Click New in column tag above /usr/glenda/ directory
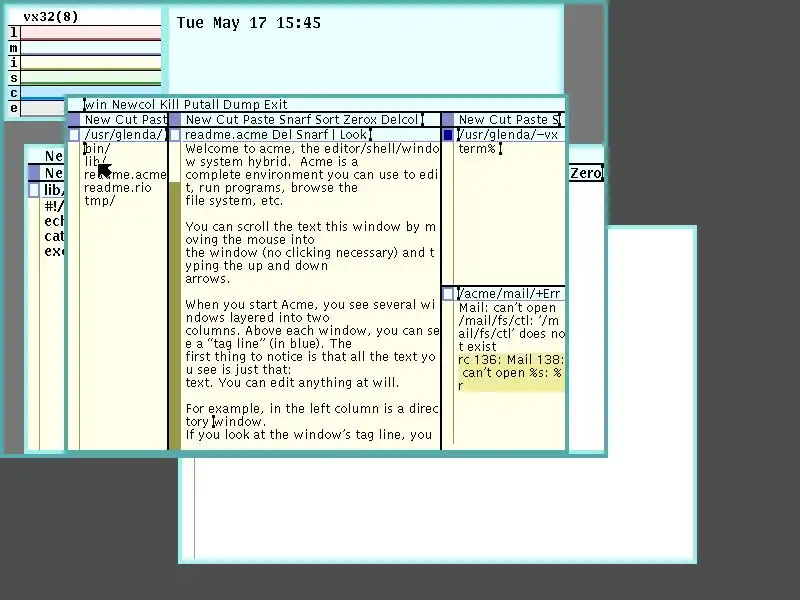The width and height of the screenshot is (800, 600). click(x=97, y=120)
